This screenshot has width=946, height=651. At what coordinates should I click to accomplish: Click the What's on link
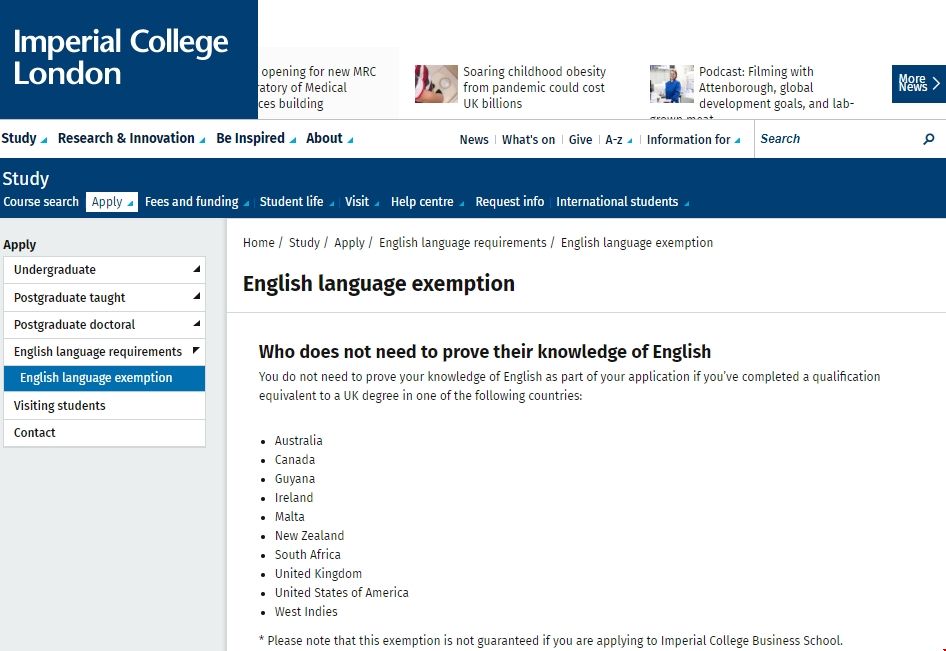point(528,140)
